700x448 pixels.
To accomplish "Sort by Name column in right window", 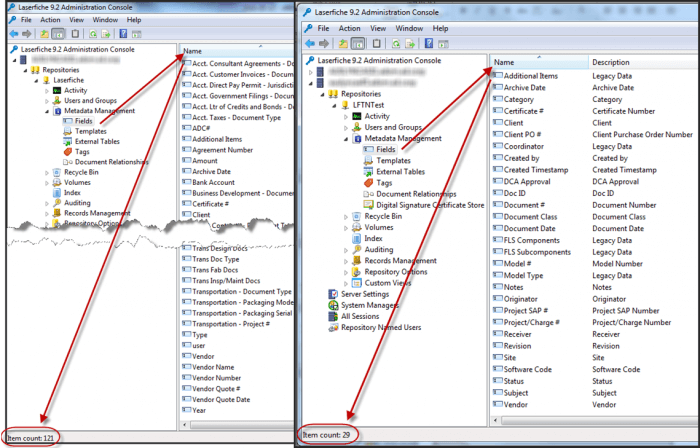I will coord(539,62).
